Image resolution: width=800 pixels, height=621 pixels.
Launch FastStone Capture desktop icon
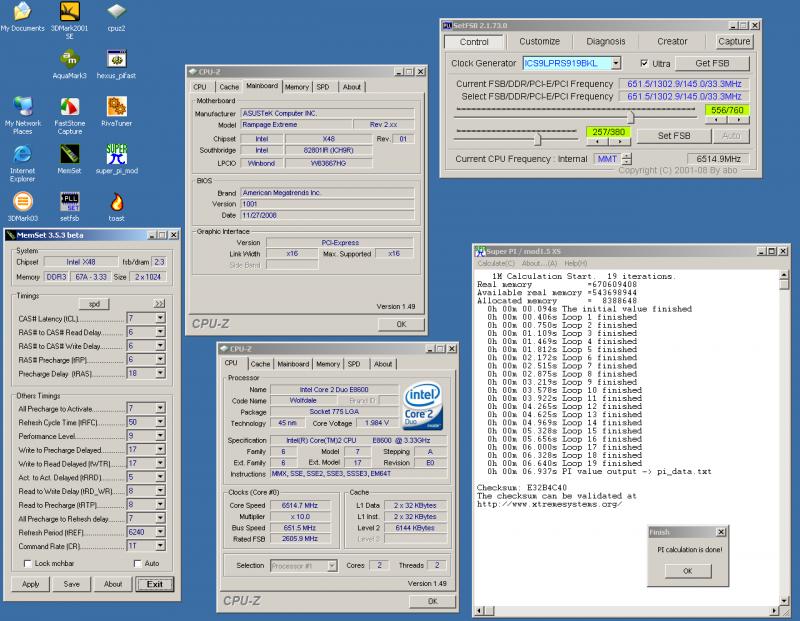pyautogui.click(x=69, y=115)
